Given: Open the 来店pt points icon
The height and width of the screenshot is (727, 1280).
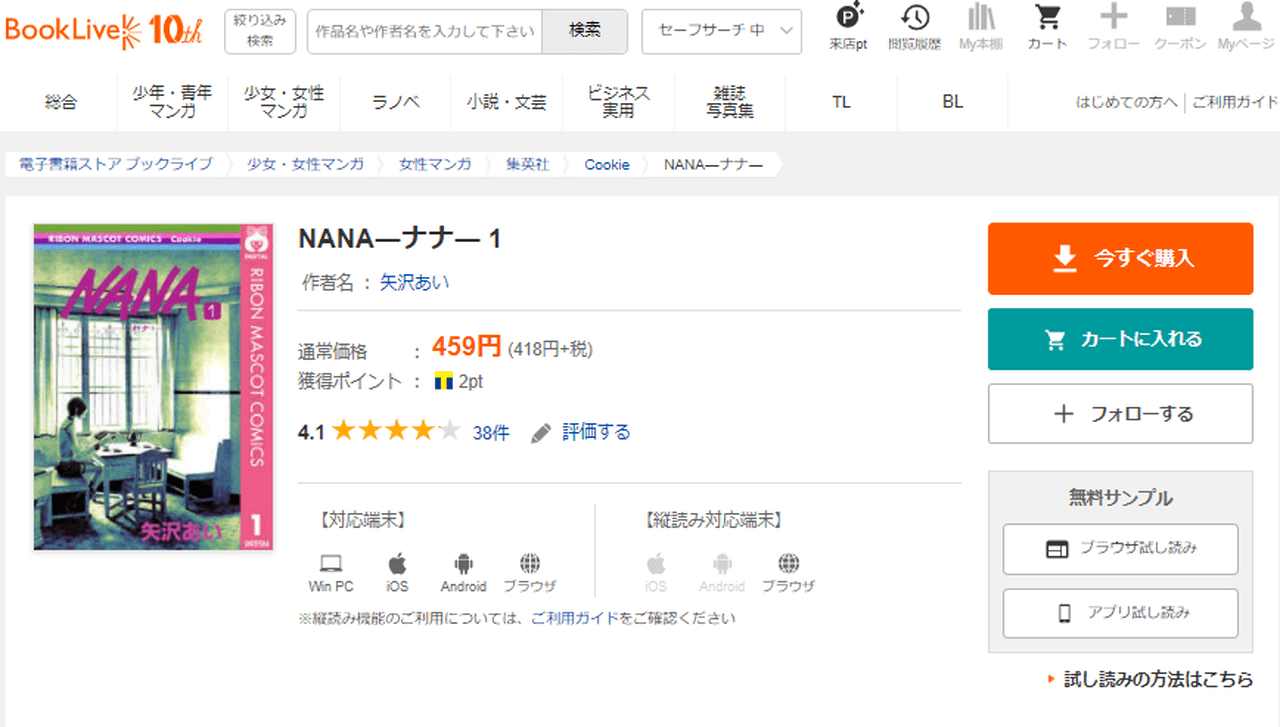Looking at the screenshot, I should [848, 18].
